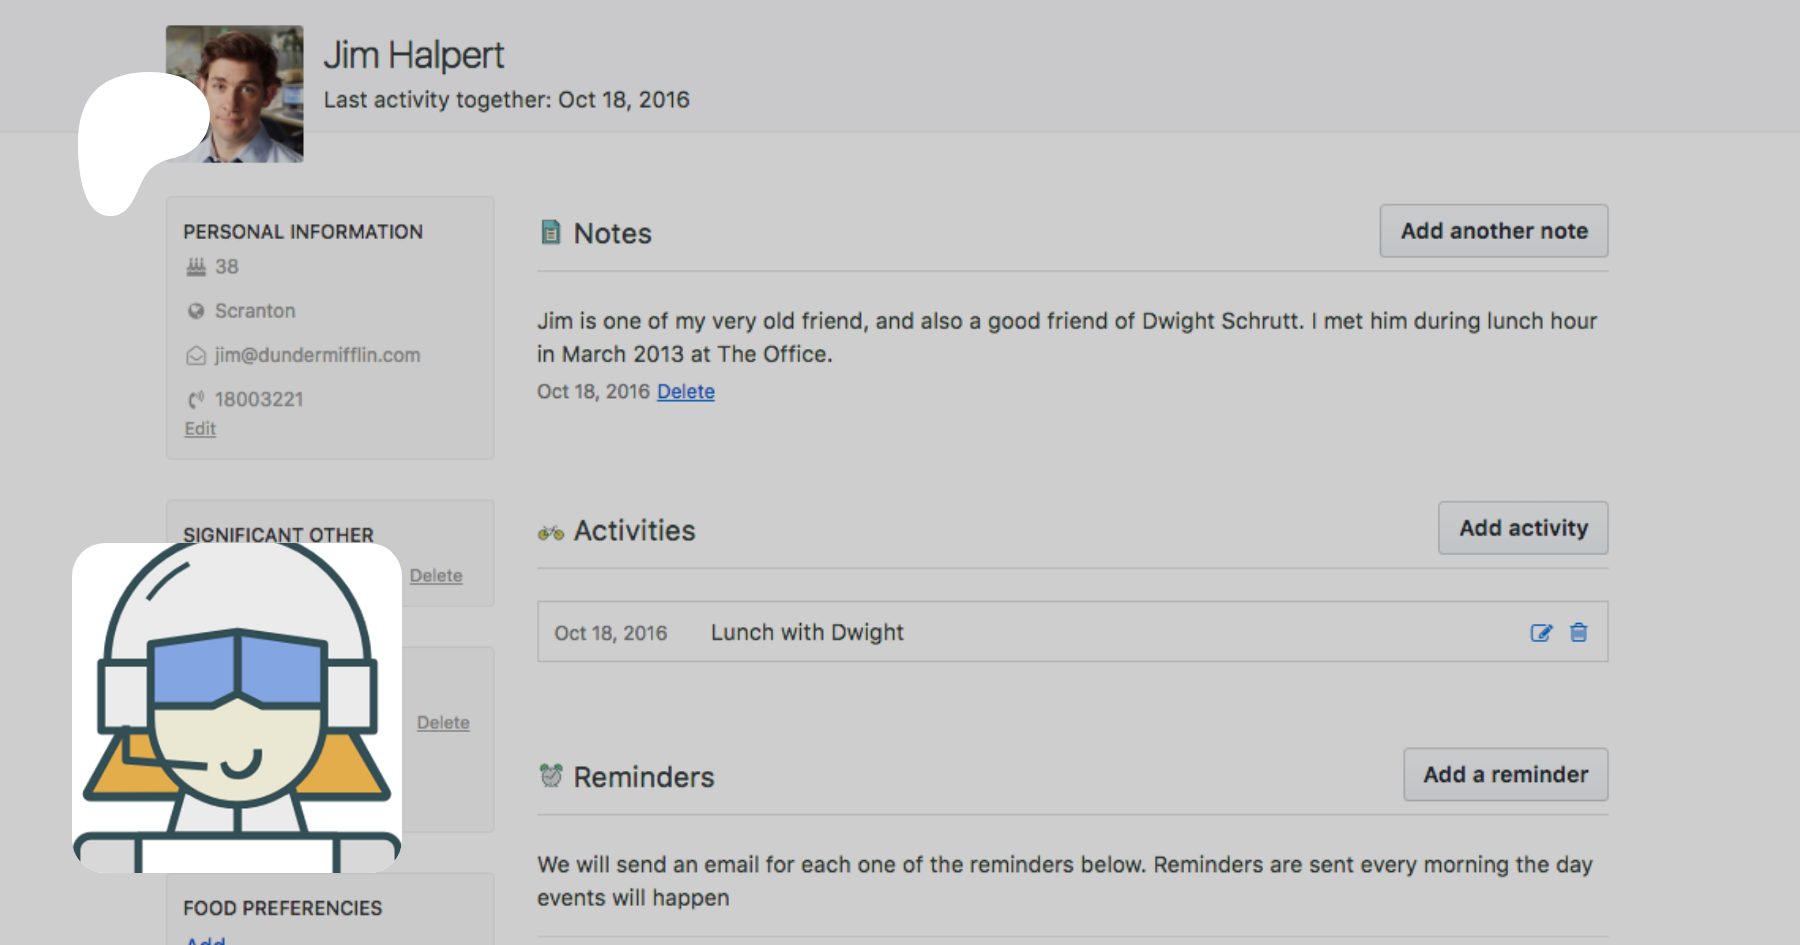
Task: Click Delete in the panel below Significant Other
Action: (x=443, y=723)
